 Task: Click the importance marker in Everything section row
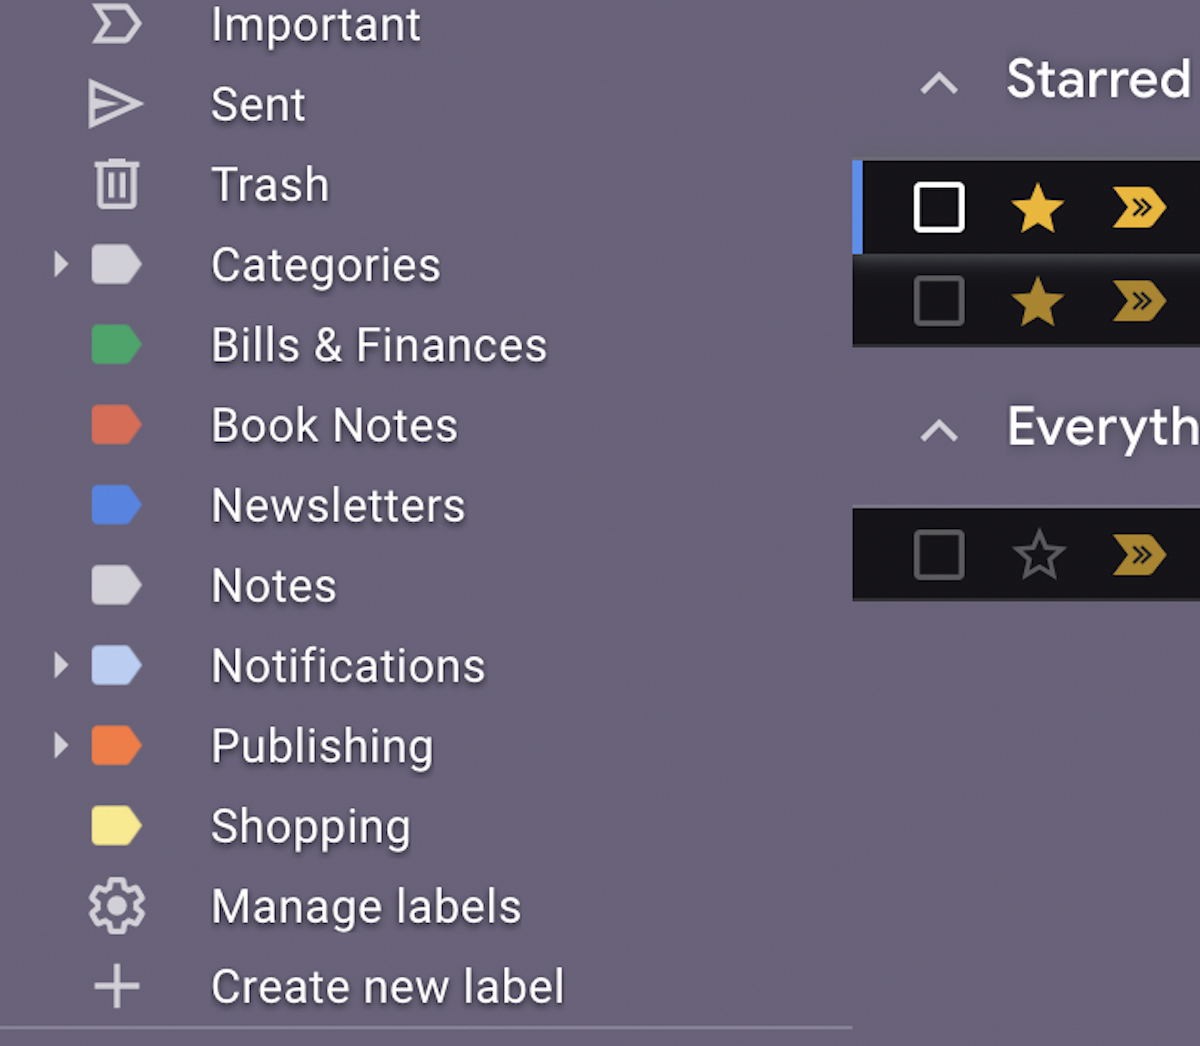(1139, 555)
